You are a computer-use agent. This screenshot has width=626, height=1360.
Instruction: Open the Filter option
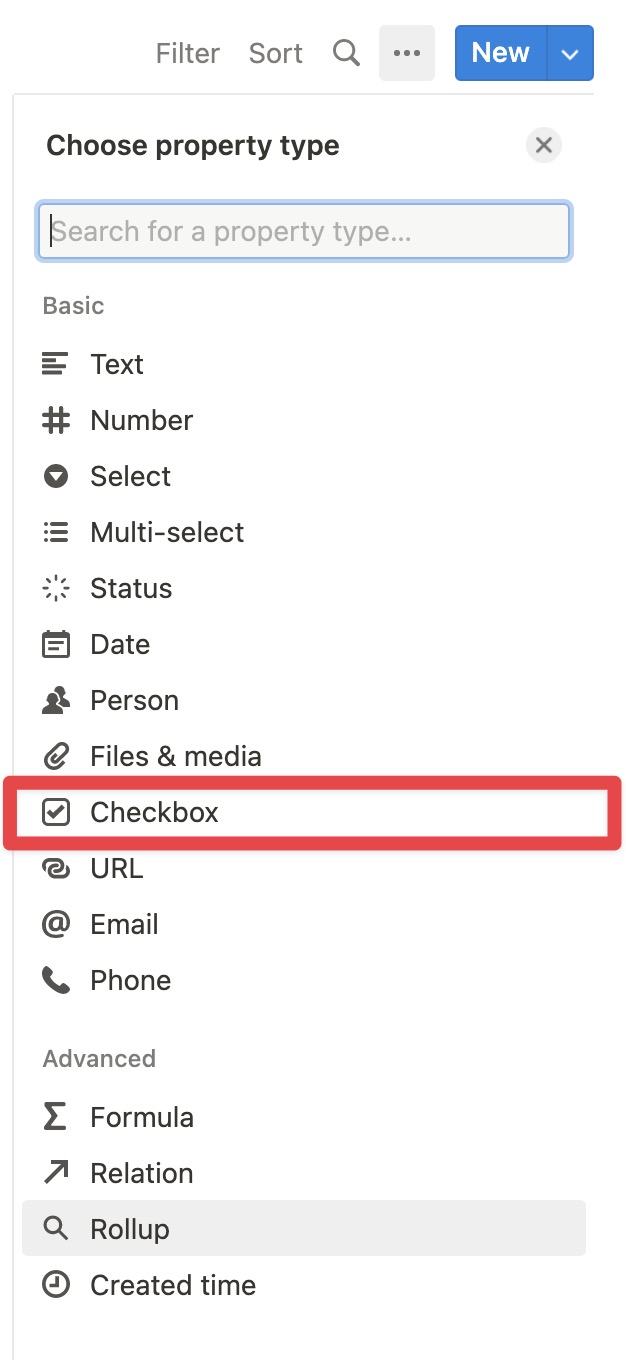tap(188, 53)
